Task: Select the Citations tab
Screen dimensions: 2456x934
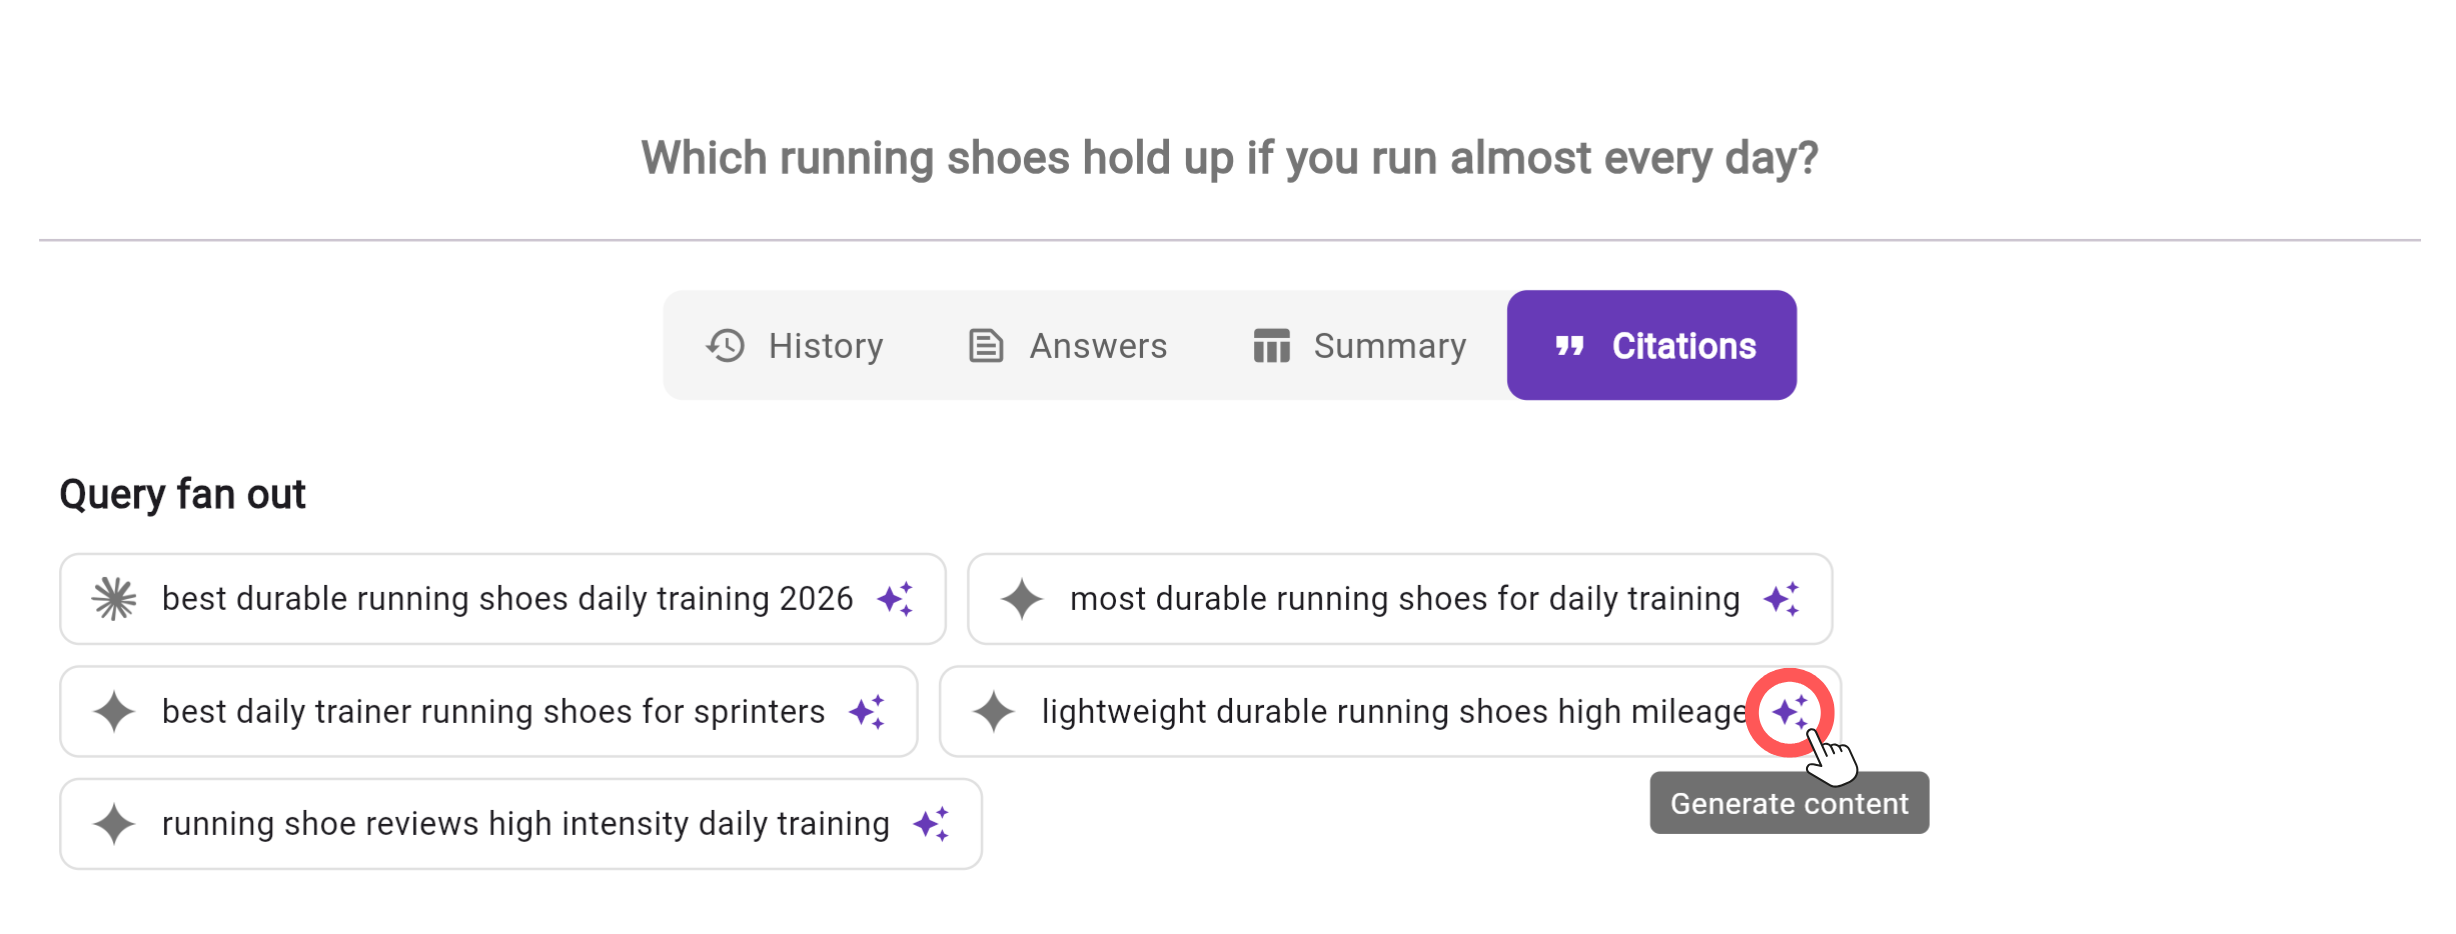Action: pyautogui.click(x=1651, y=345)
